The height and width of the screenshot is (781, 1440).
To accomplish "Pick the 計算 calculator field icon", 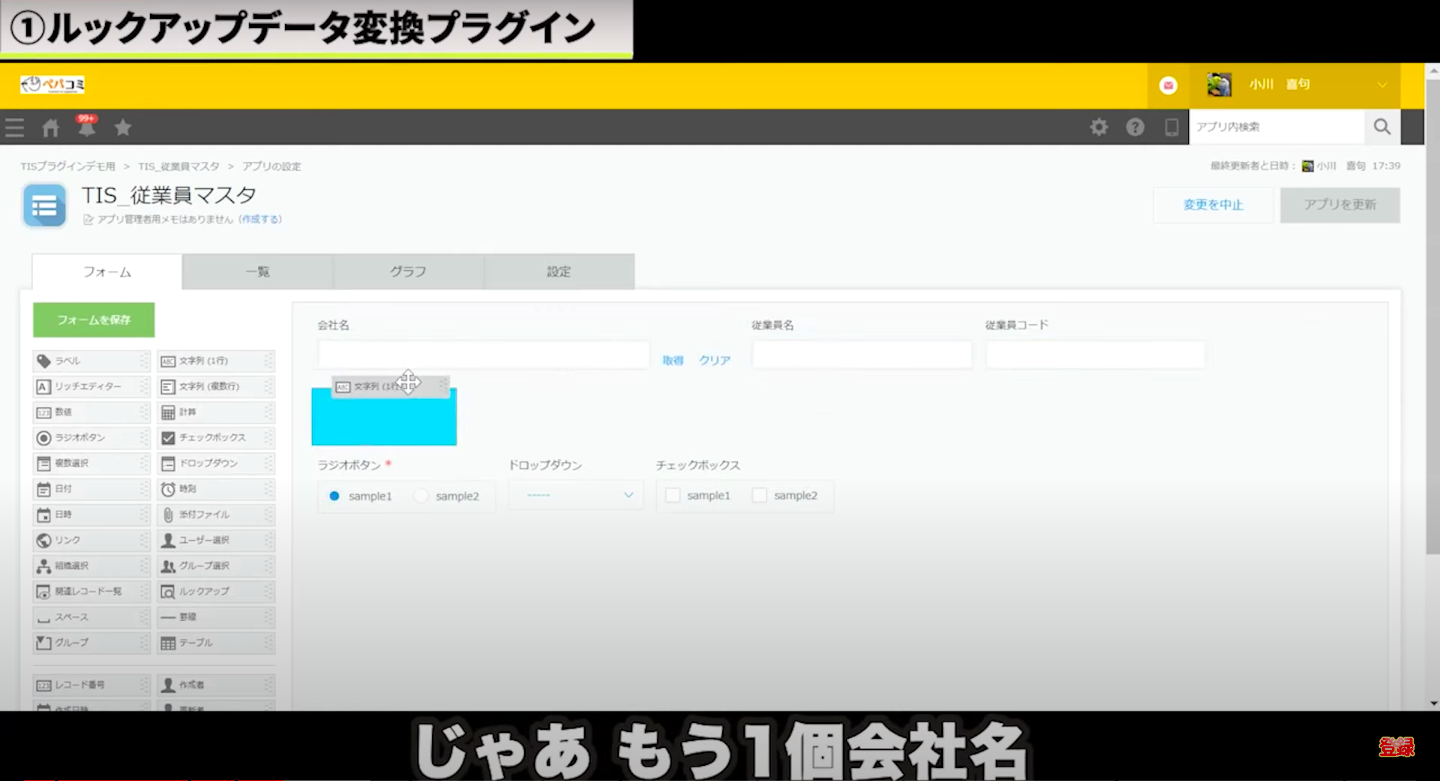I will point(168,412).
